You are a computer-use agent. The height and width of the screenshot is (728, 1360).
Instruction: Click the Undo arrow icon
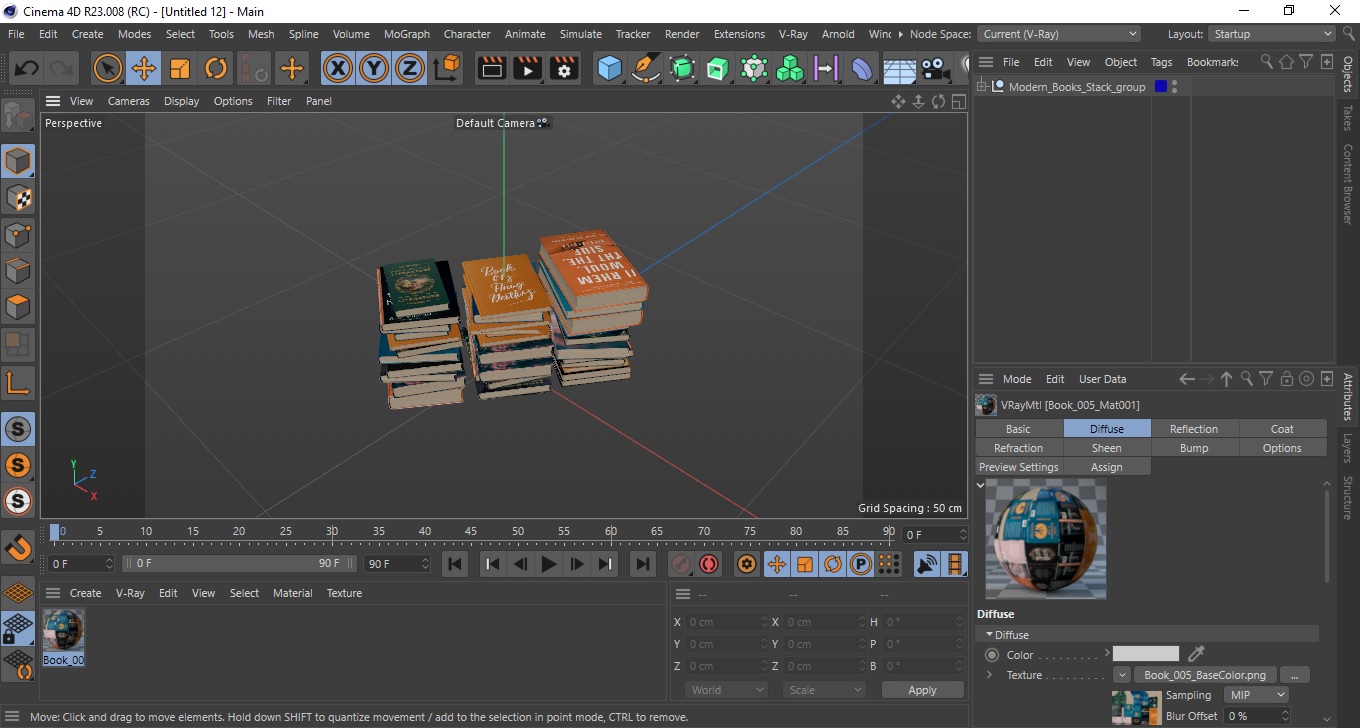tap(27, 69)
